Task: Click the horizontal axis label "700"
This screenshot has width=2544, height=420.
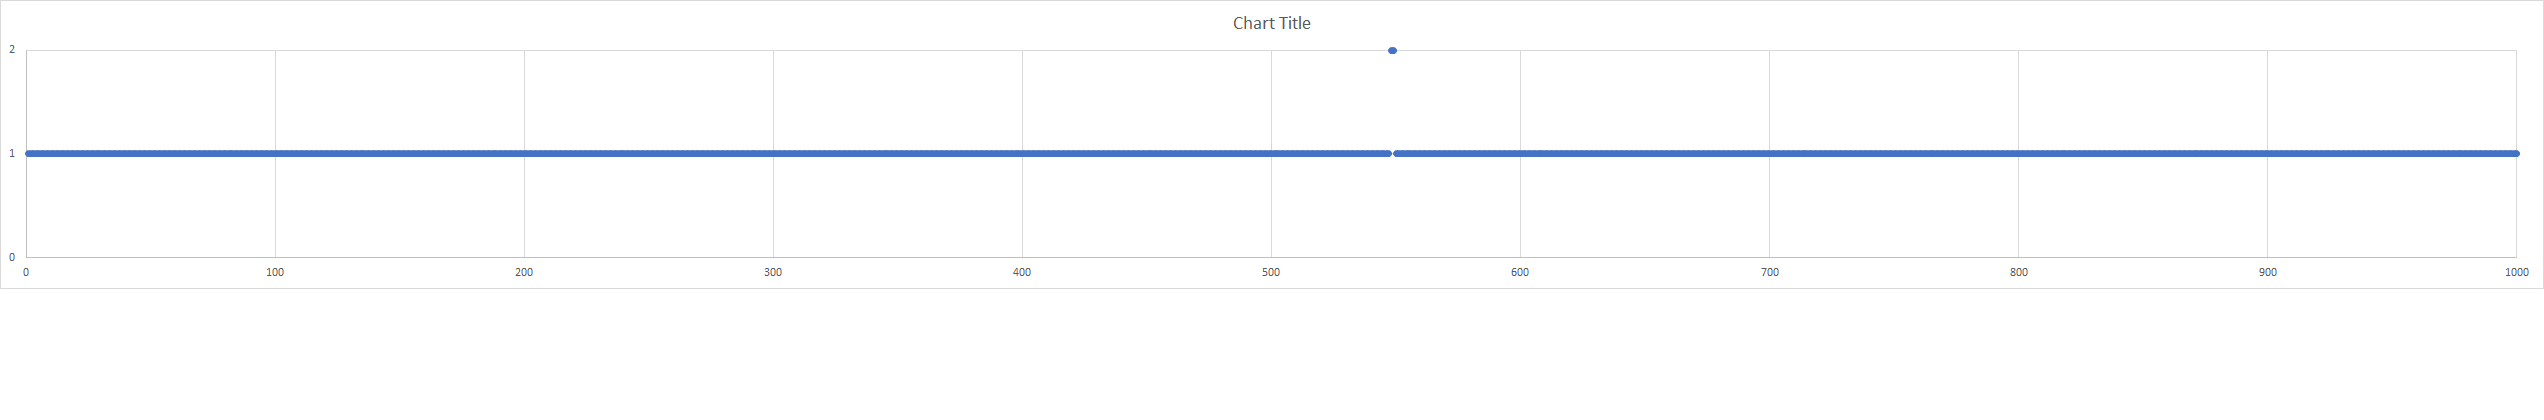Action: tap(1769, 272)
